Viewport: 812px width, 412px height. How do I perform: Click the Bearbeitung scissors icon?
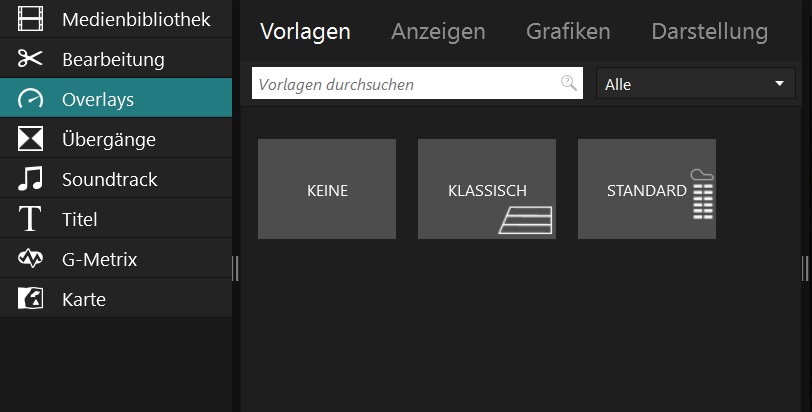[x=30, y=58]
